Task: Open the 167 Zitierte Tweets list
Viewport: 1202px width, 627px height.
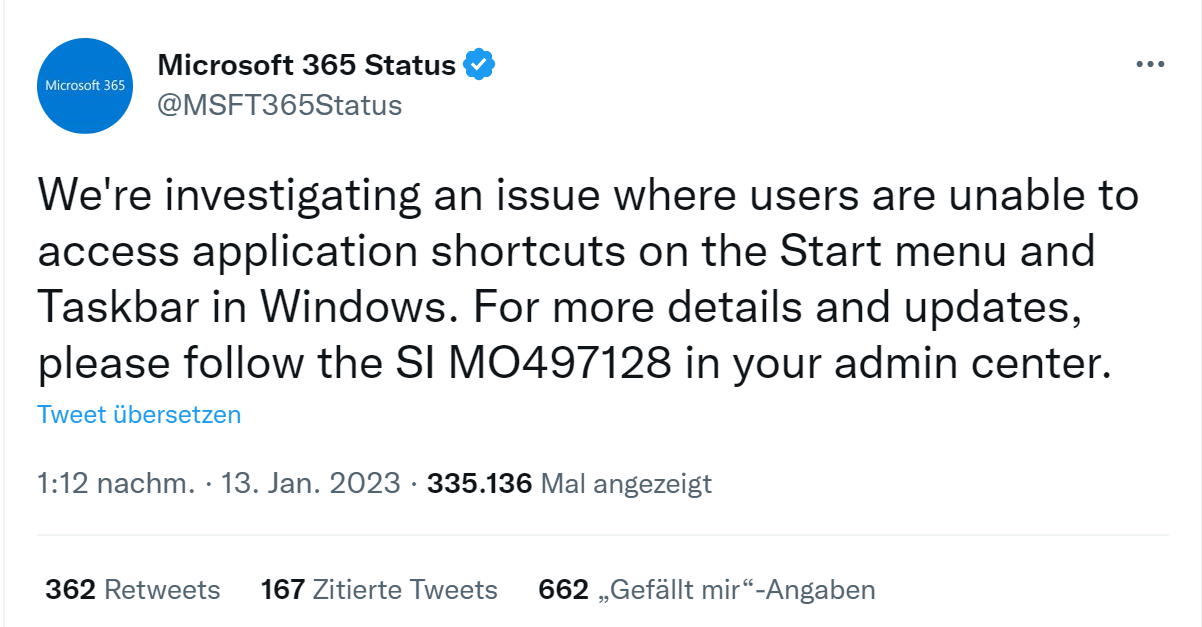Action: 379,590
